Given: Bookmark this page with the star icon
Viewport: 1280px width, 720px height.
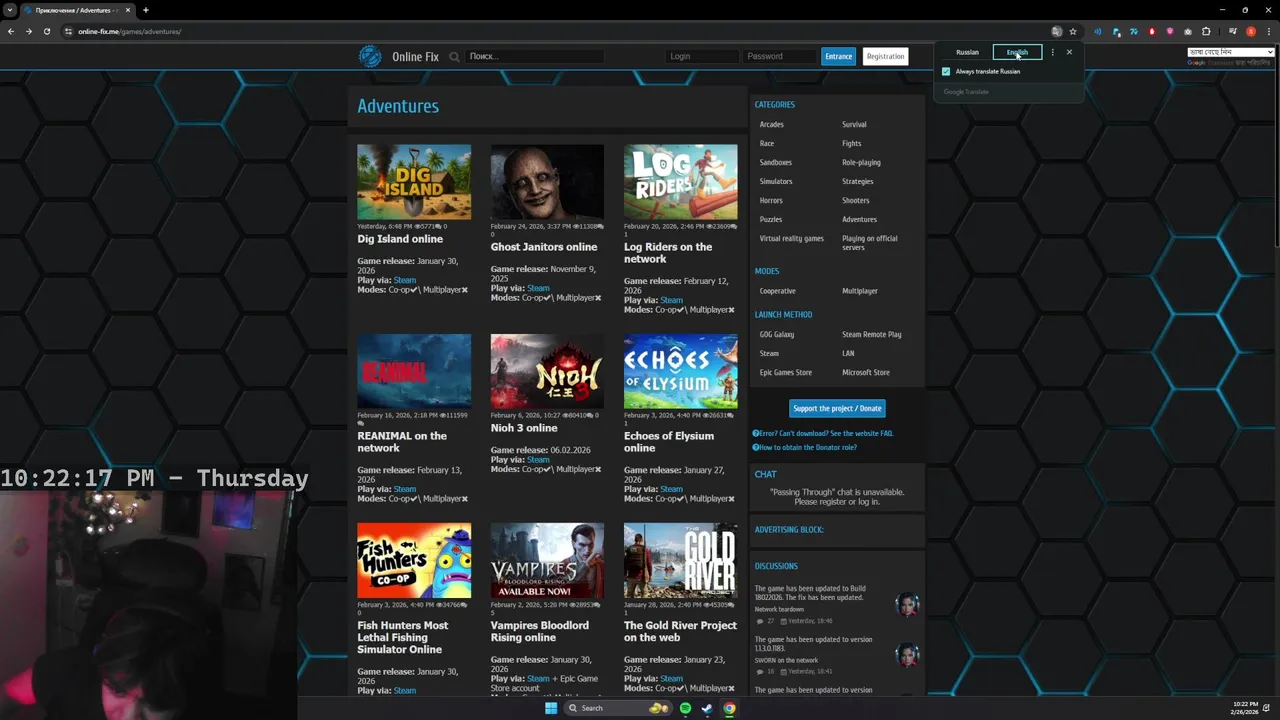Looking at the screenshot, I should [1073, 31].
